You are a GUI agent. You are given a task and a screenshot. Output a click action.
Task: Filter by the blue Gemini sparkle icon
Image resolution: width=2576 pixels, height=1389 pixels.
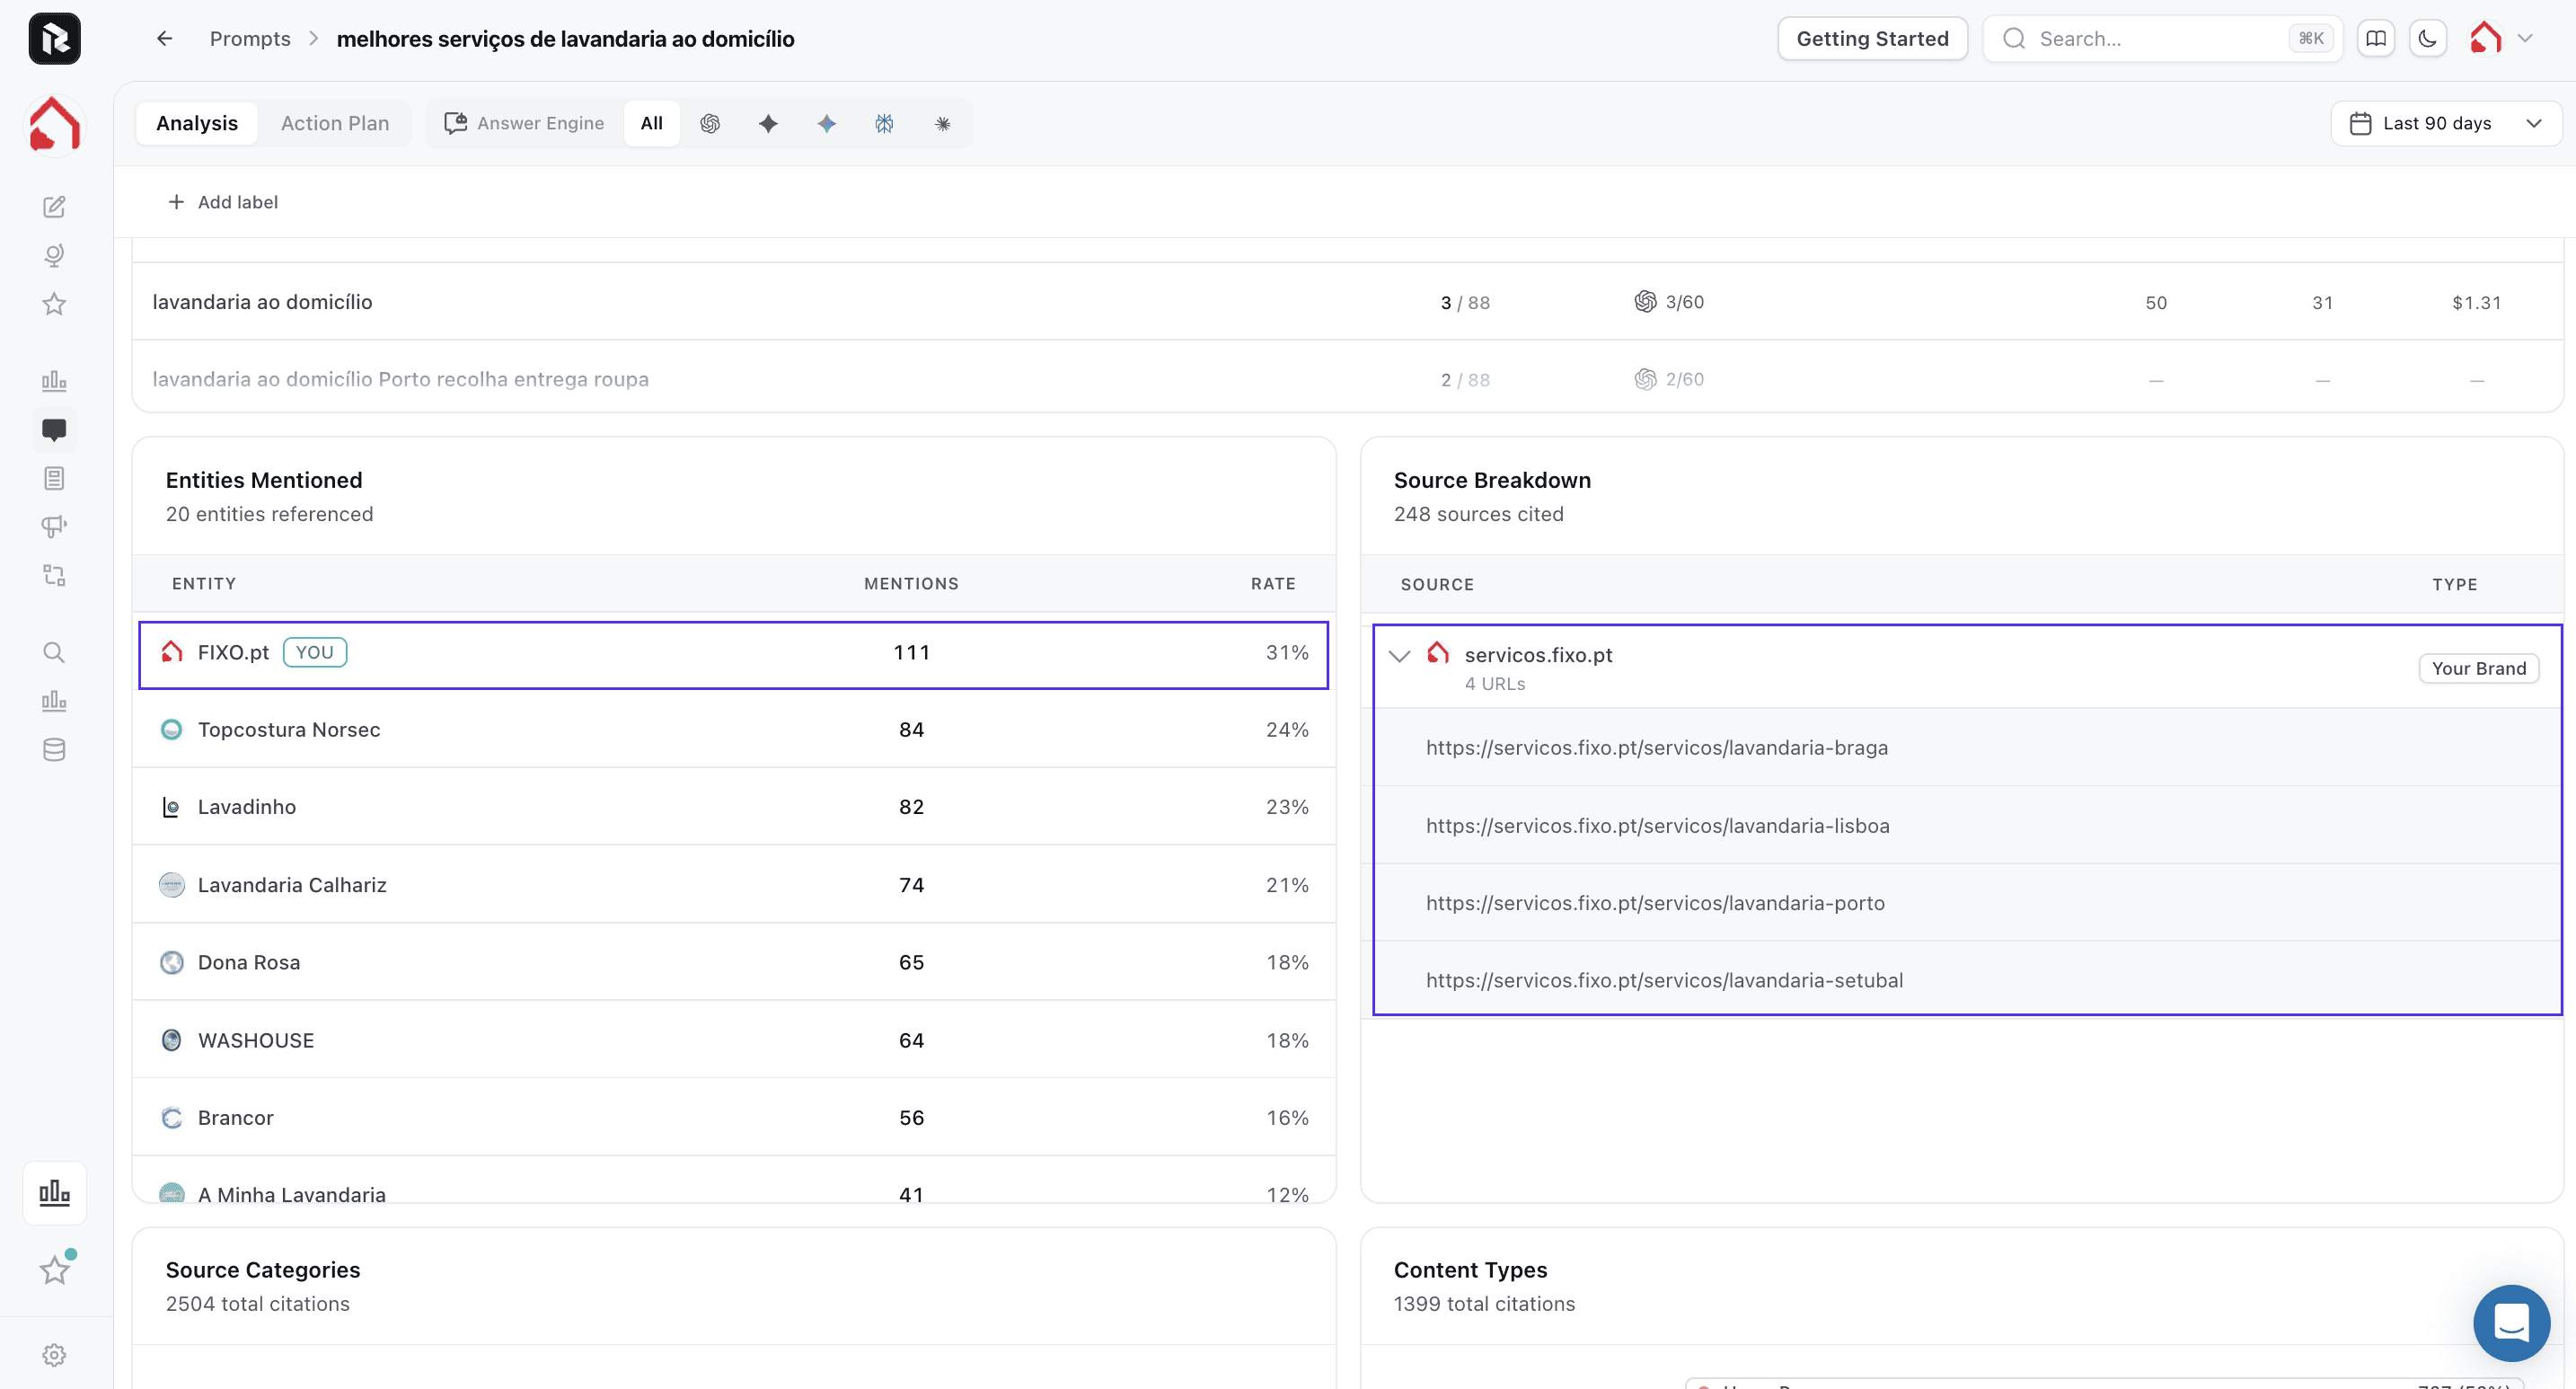pyautogui.click(x=826, y=124)
